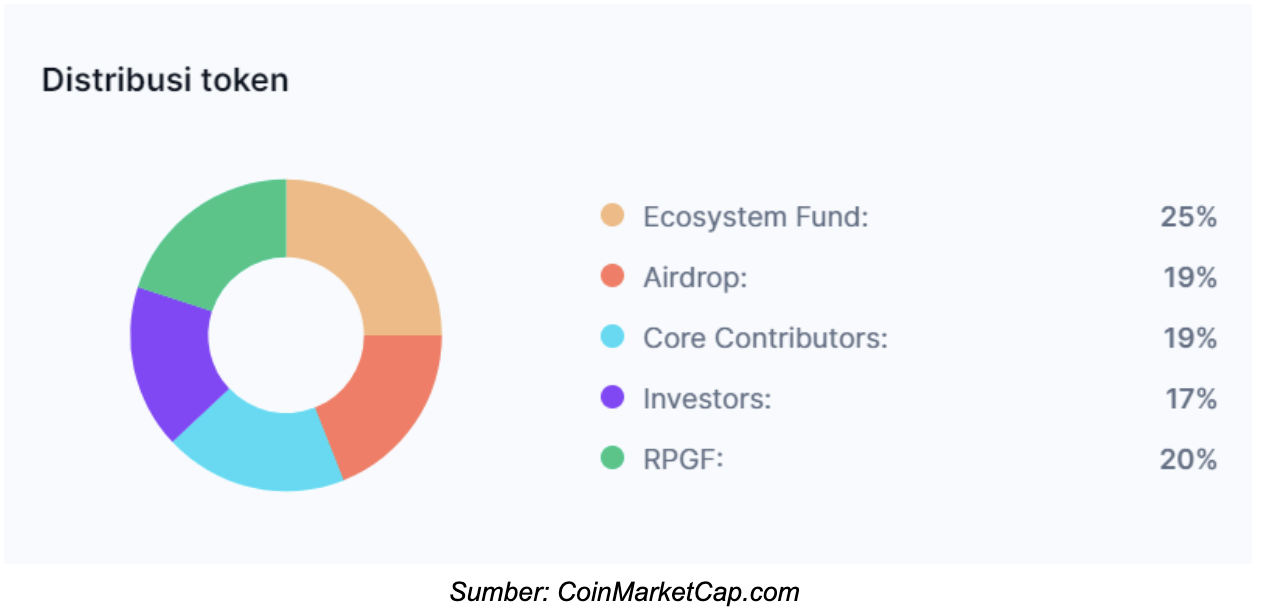
Task: Click the Sumber: CoinMarketCap.com caption
Action: pos(625,591)
